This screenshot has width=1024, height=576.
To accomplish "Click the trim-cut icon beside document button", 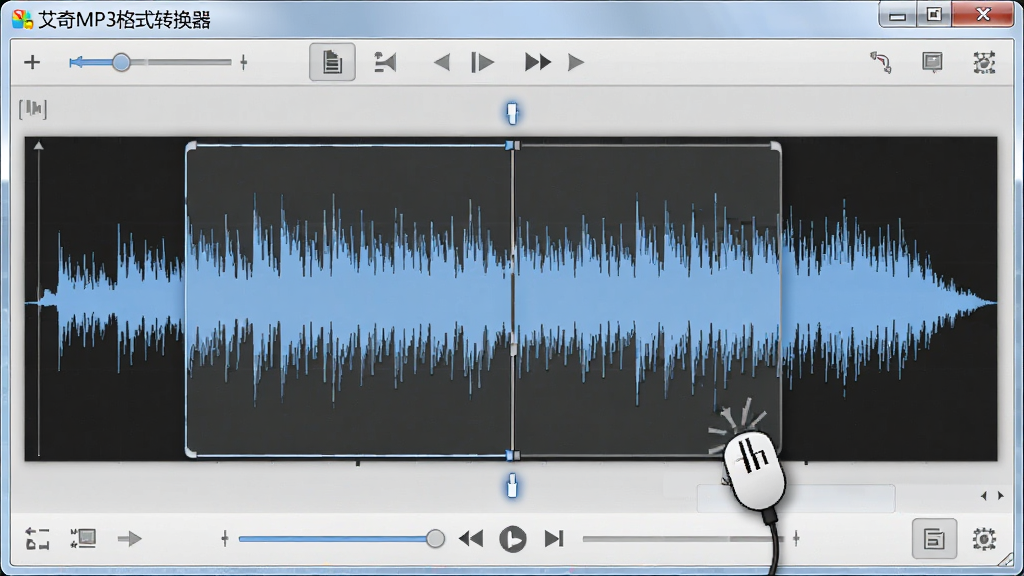I will [385, 63].
